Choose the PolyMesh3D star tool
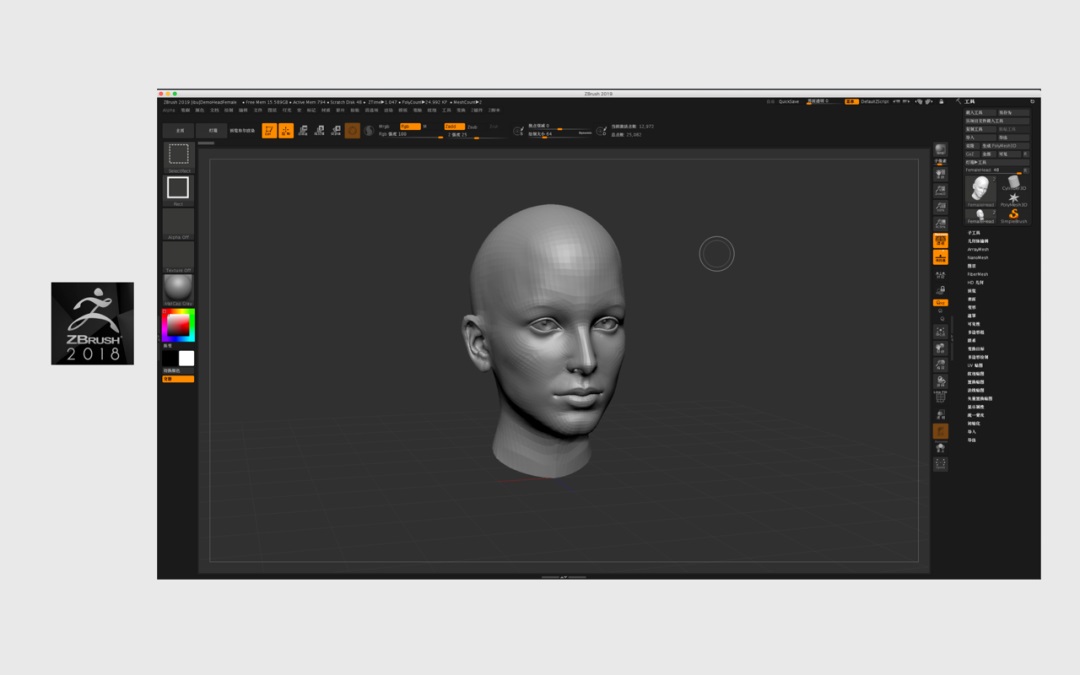Image resolution: width=1080 pixels, height=675 pixels. (x=1014, y=197)
